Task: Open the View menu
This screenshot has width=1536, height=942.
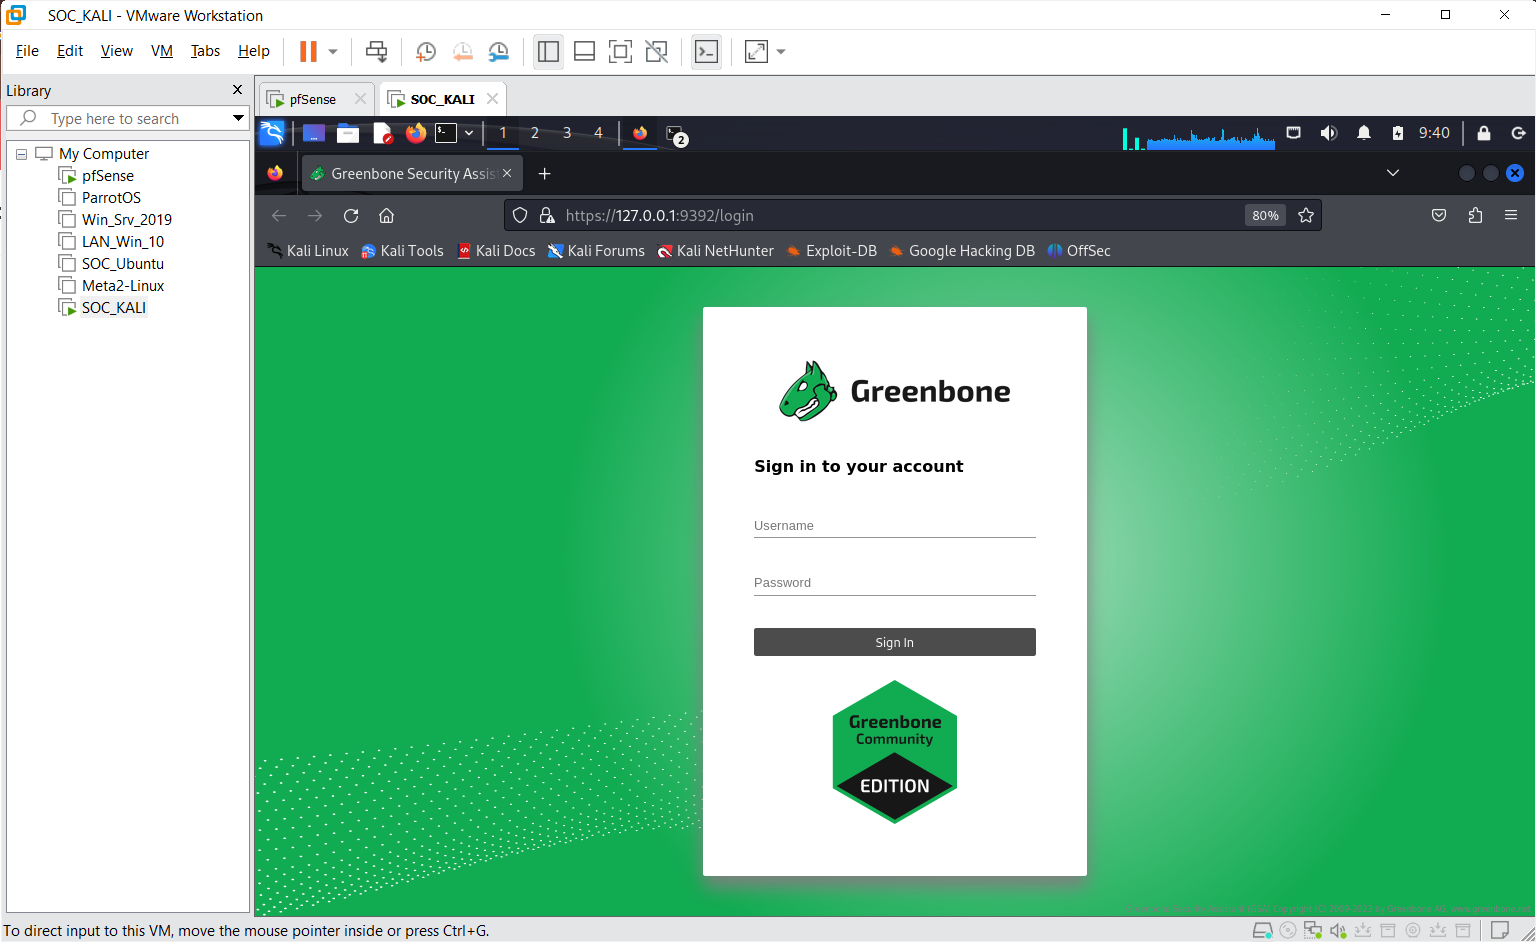Action: pos(116,51)
